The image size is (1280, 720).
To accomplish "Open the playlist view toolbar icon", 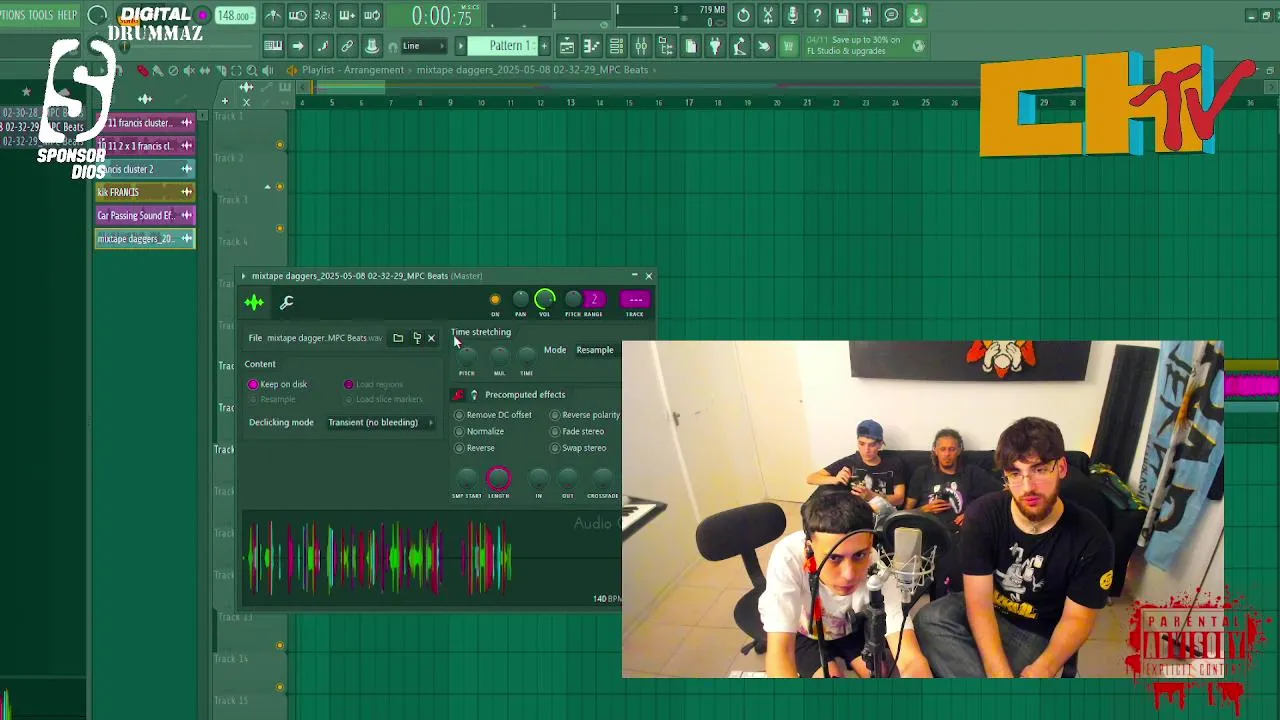I will [567, 46].
